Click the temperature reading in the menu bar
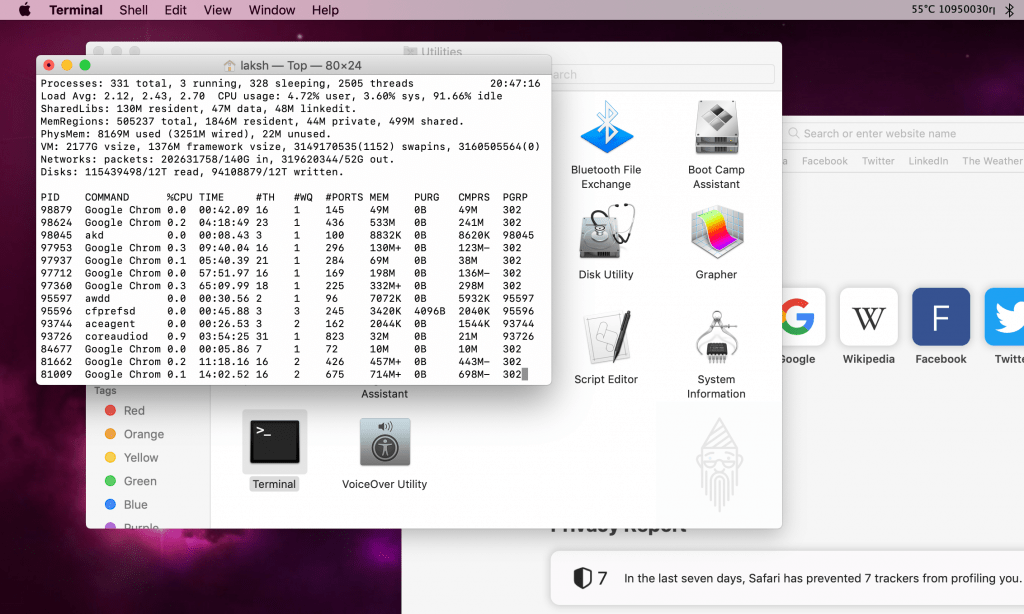The height and width of the screenshot is (614, 1024). (923, 9)
